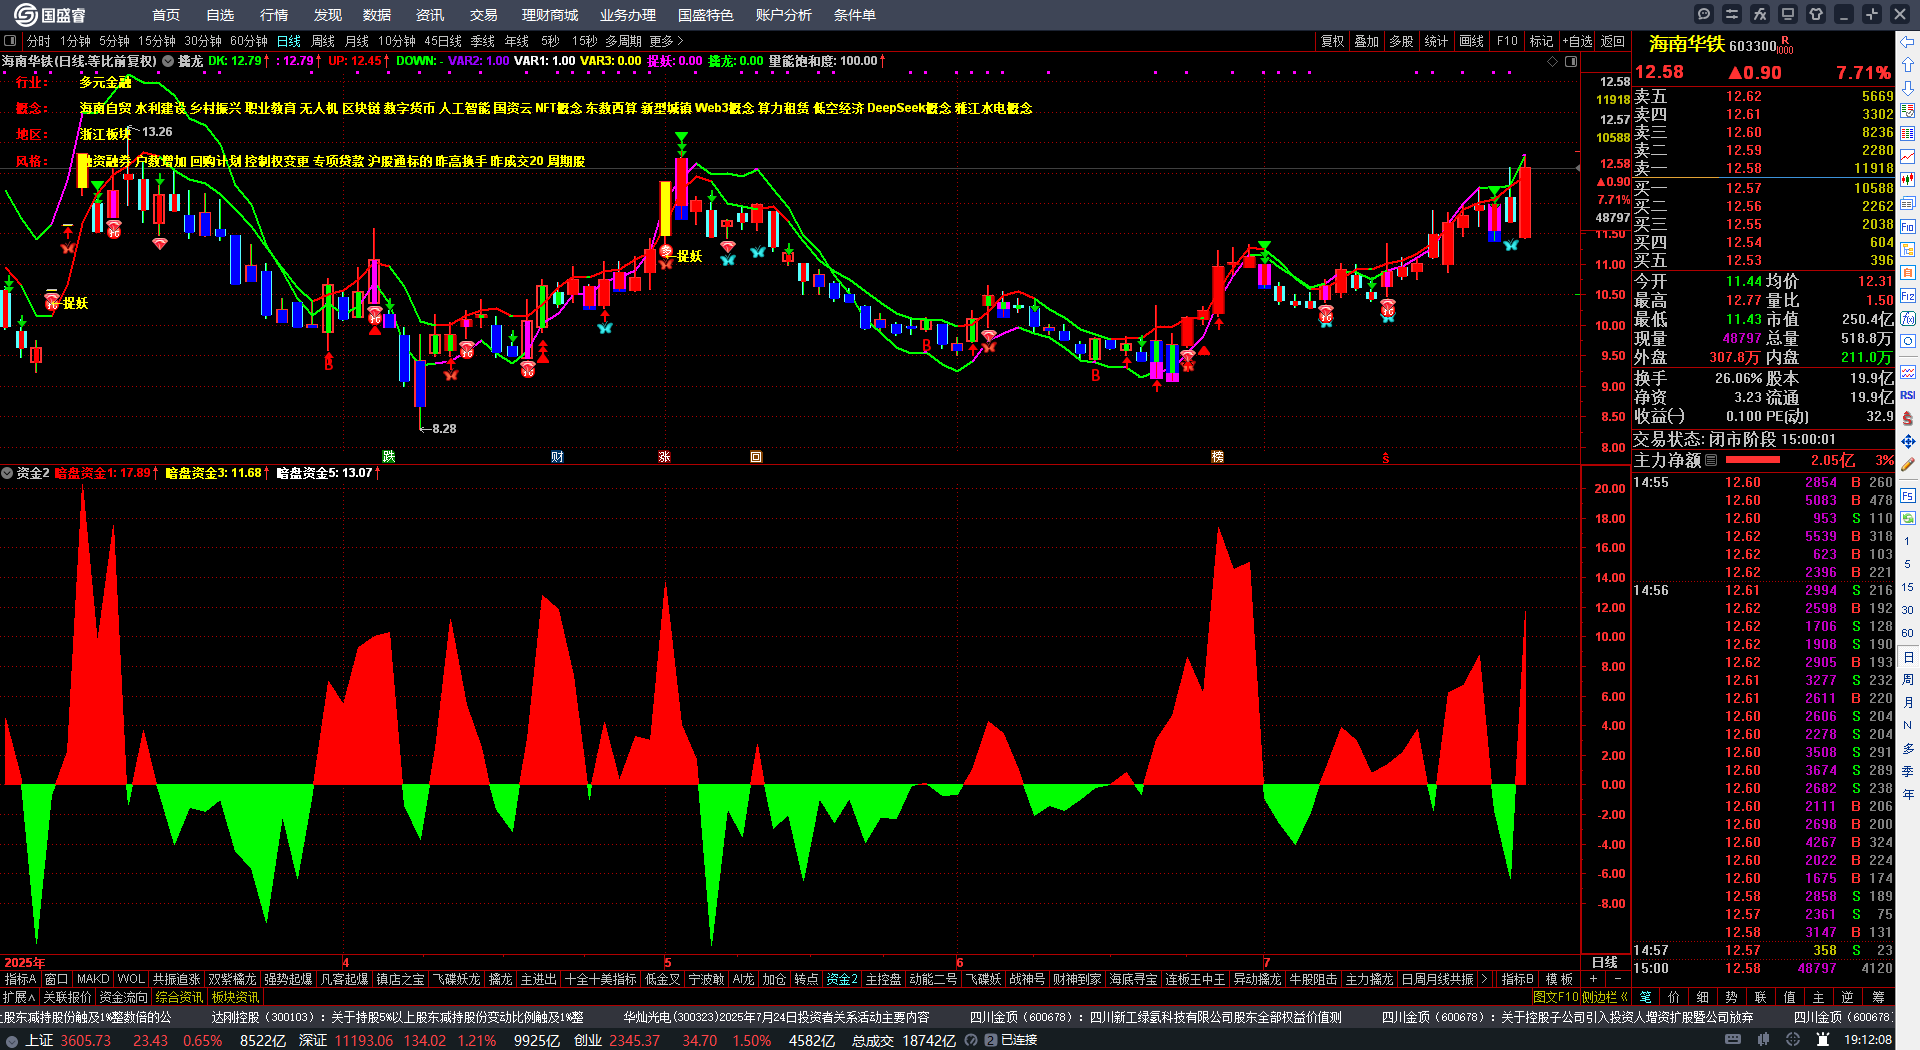The width and height of the screenshot is (1920, 1050).
Task: Toggle the 复权 adjustment option
Action: [x=1333, y=41]
